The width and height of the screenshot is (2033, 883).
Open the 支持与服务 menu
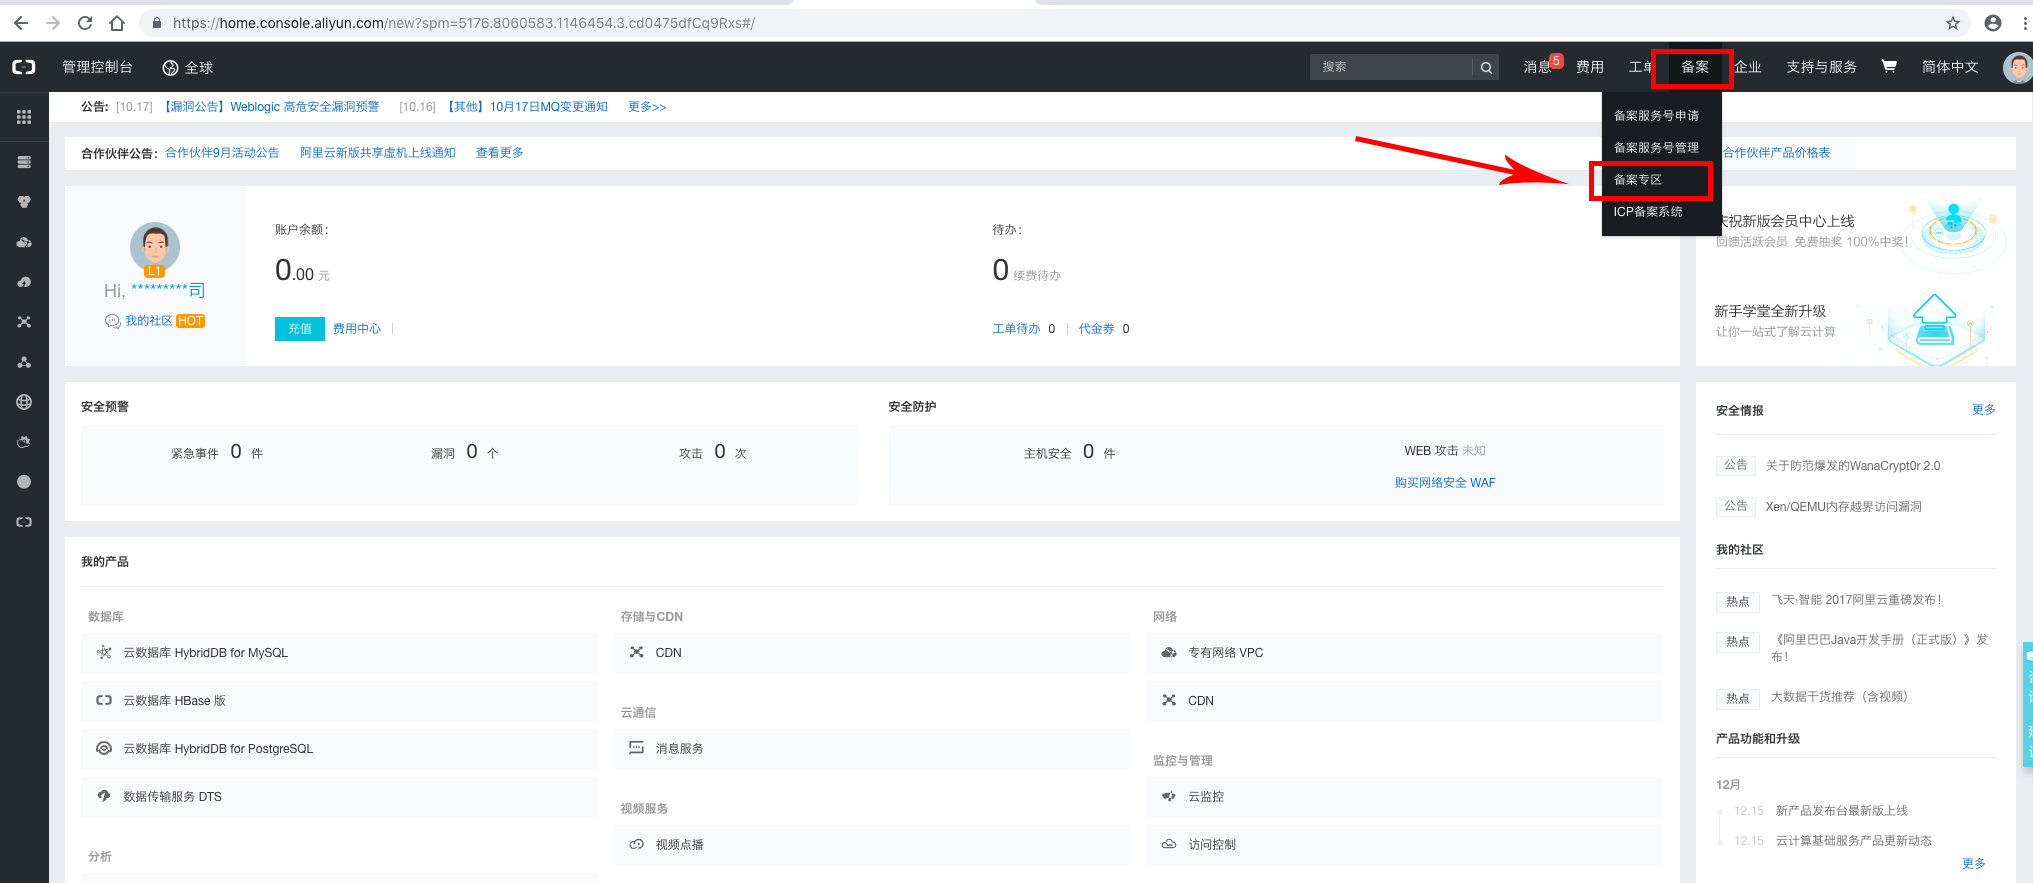pyautogui.click(x=1822, y=67)
